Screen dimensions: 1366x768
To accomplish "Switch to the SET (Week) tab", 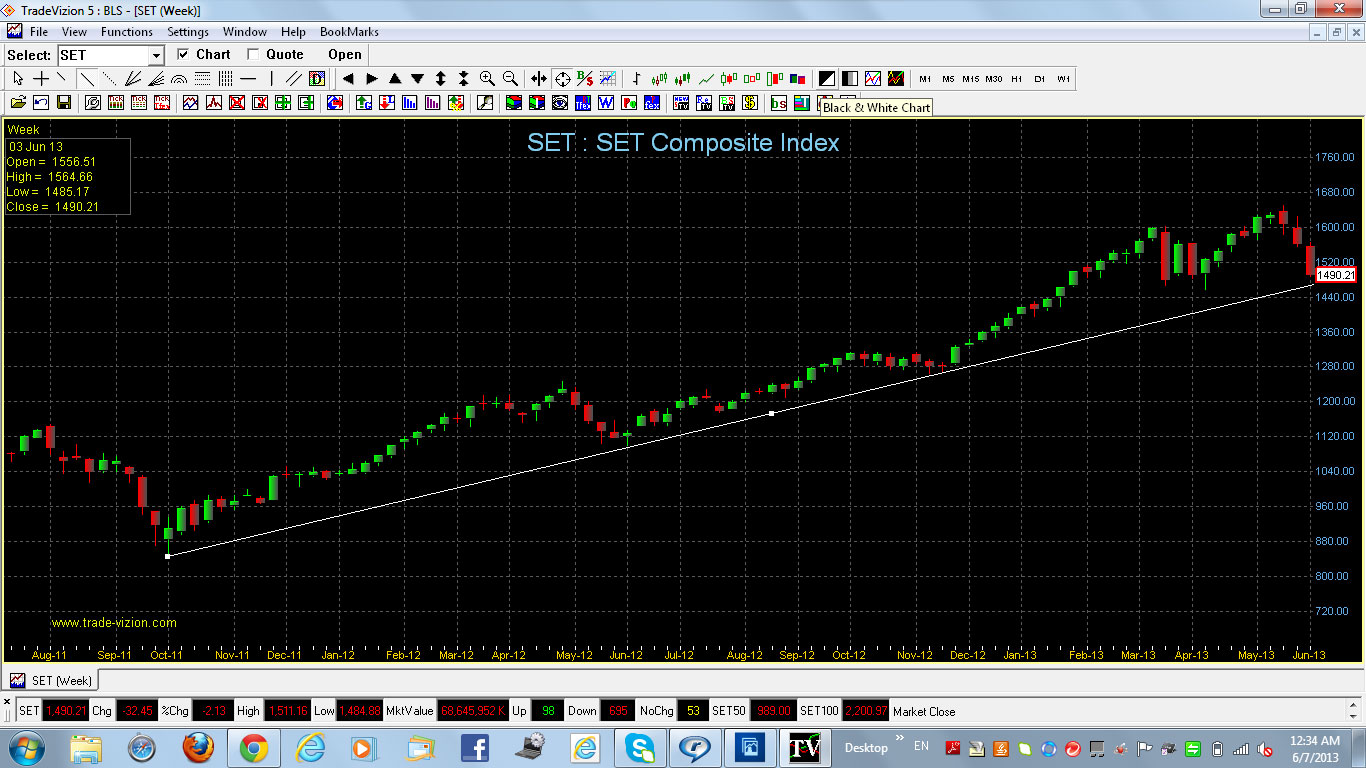I will [x=52, y=680].
